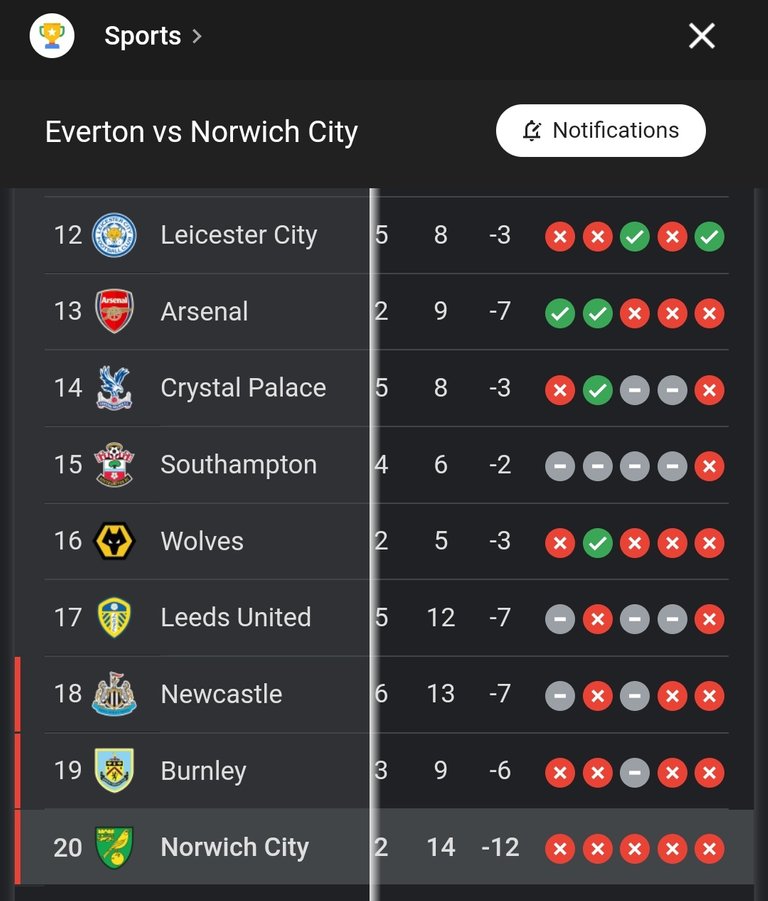Open the Southampton club crest
768x901 pixels.
click(x=114, y=464)
